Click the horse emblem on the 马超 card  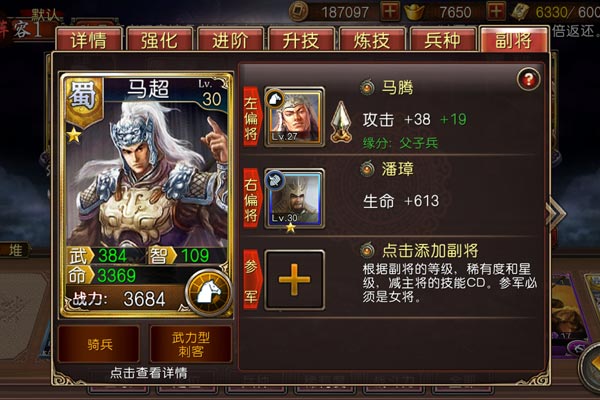[208, 293]
